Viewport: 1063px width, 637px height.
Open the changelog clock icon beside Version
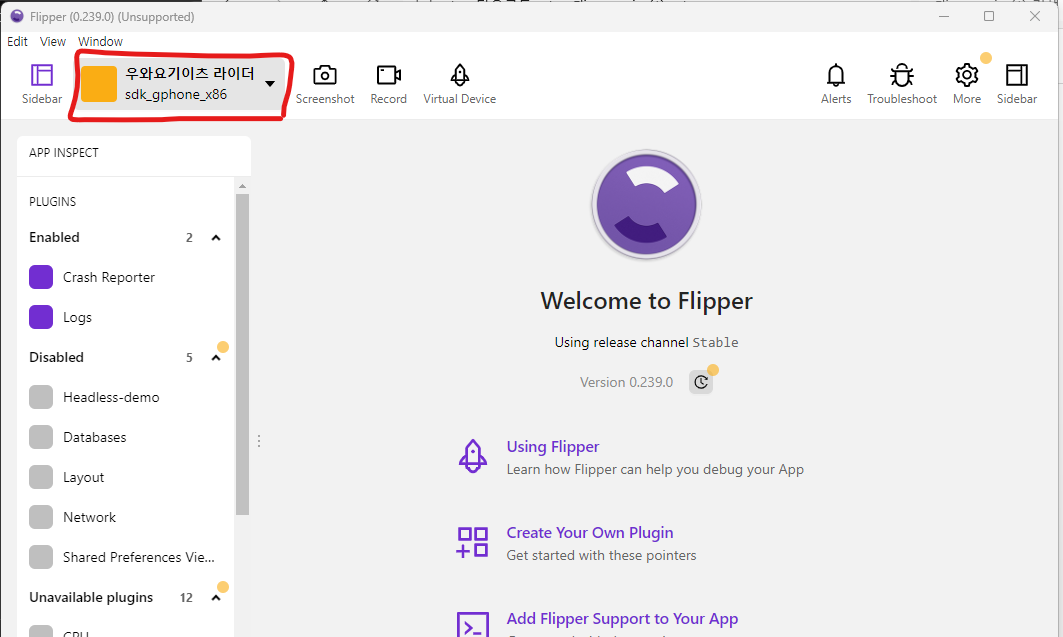(x=701, y=382)
